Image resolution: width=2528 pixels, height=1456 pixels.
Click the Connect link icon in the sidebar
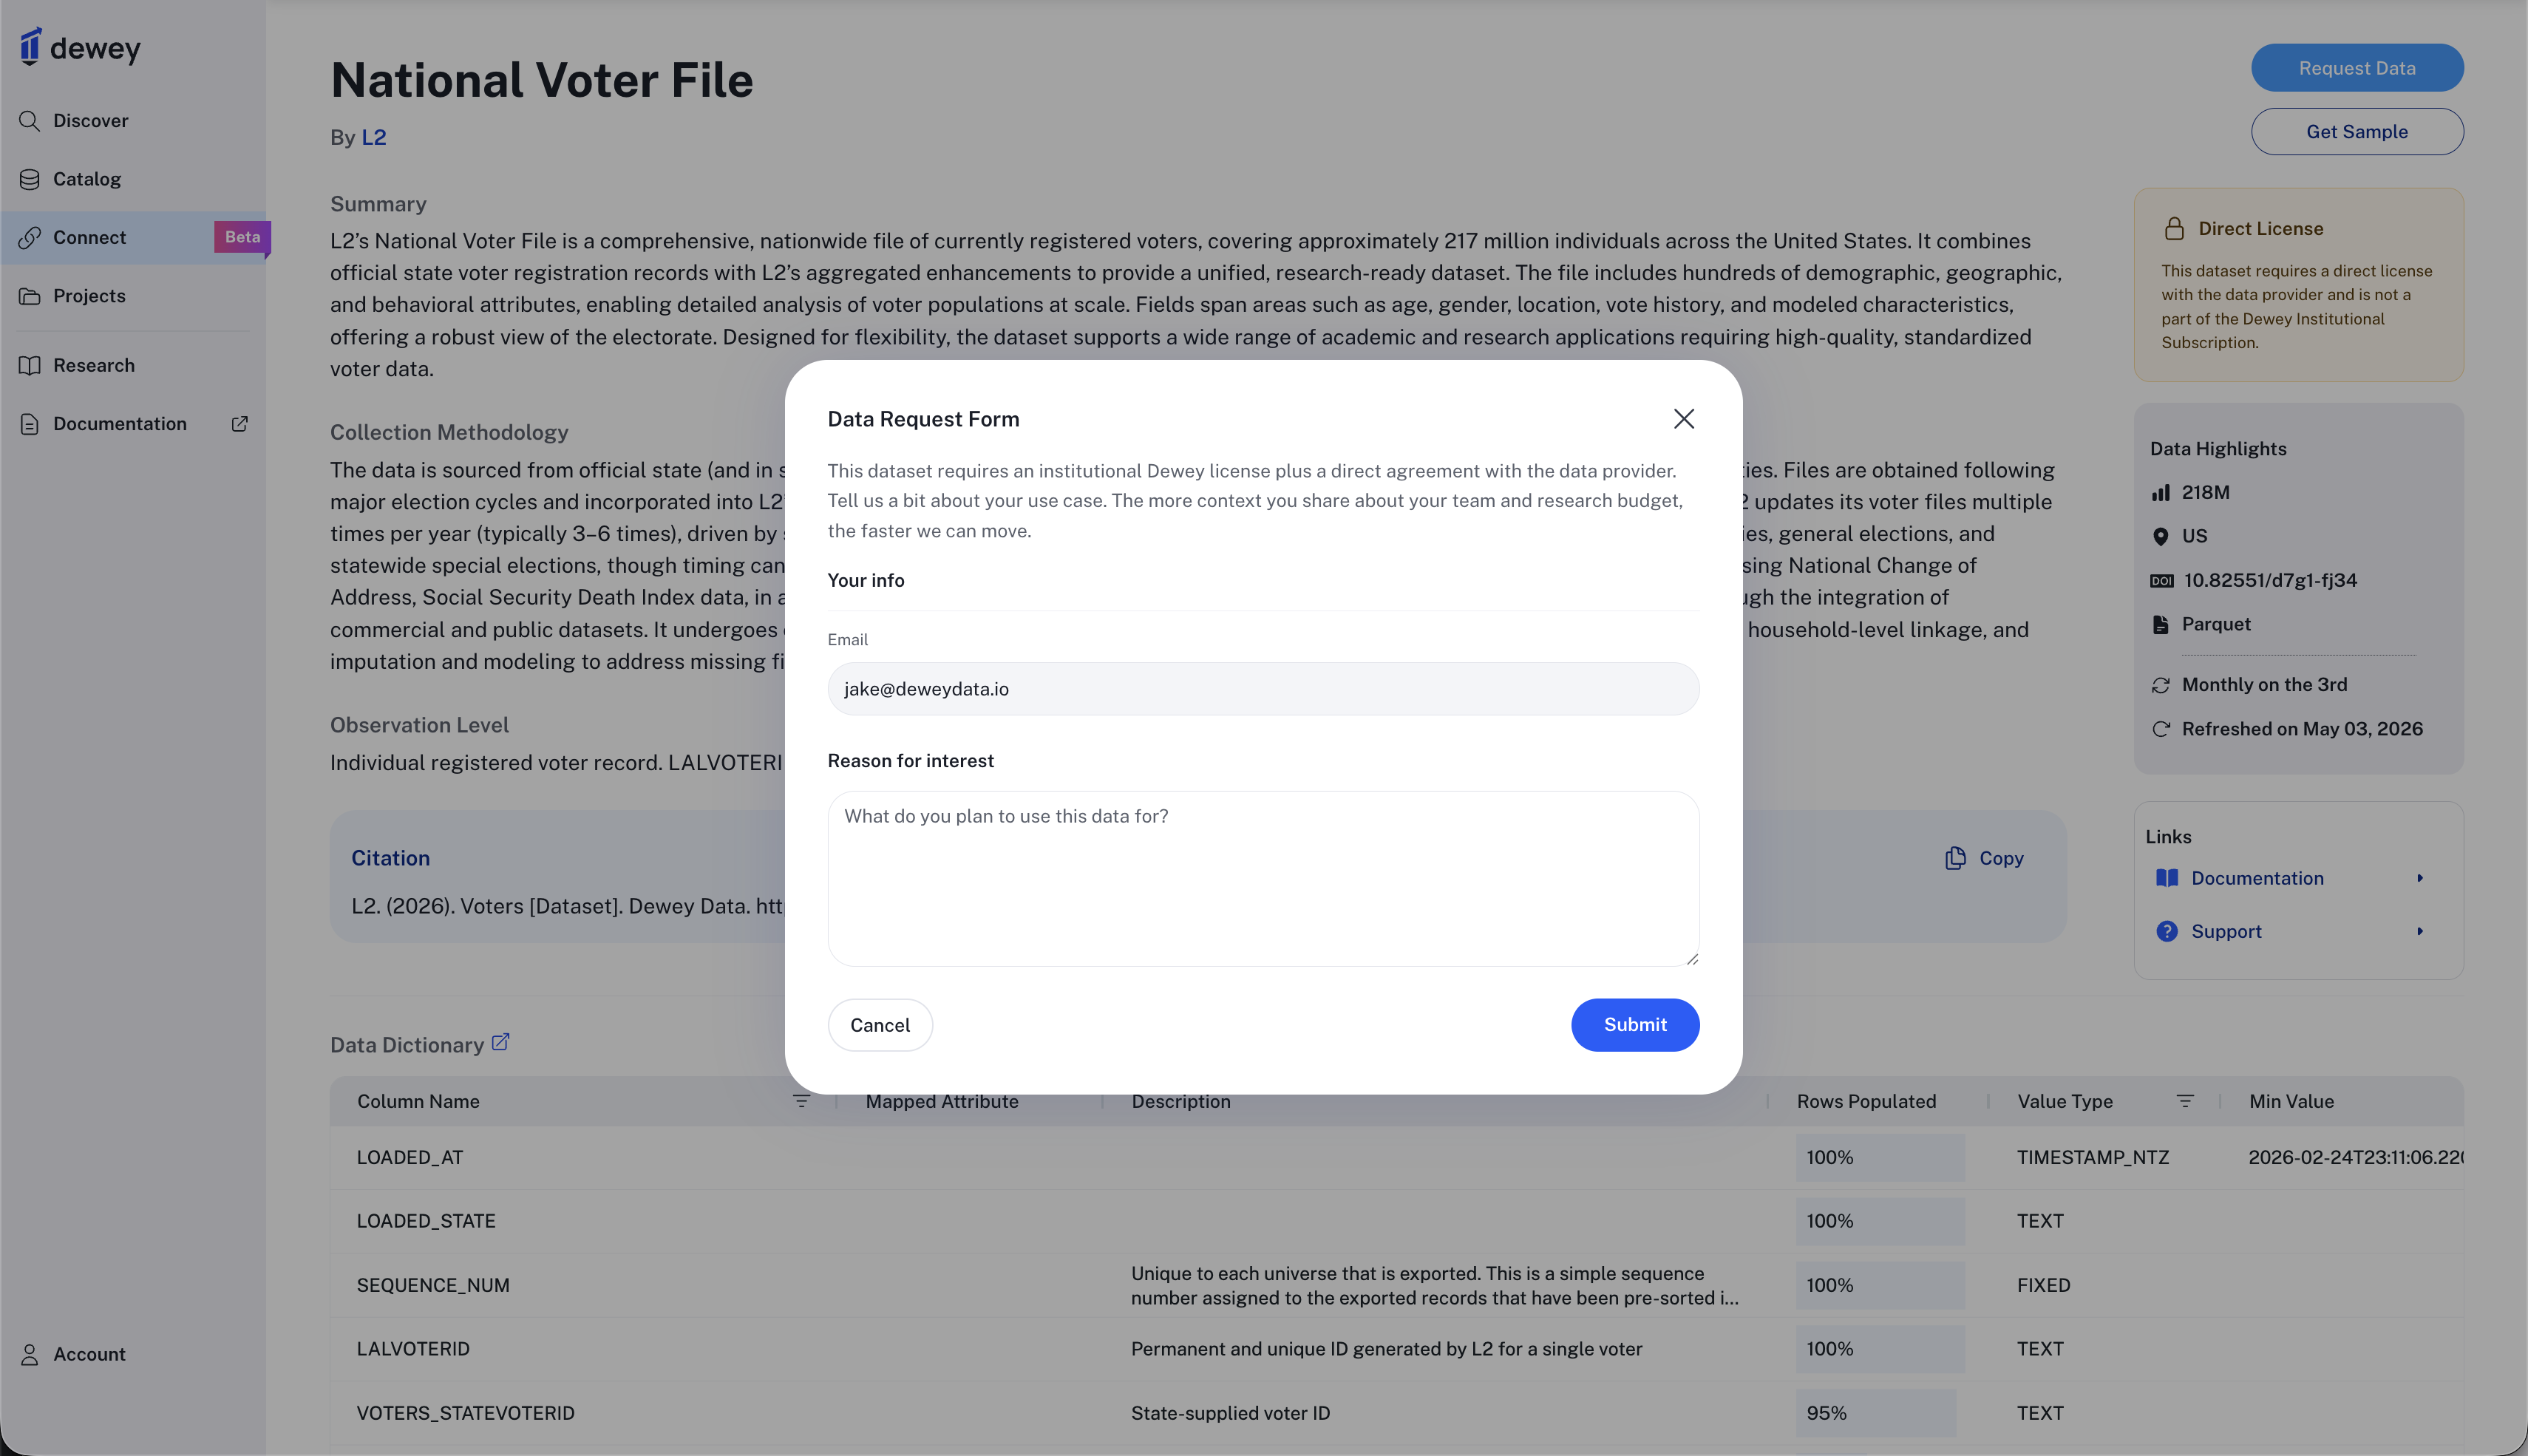tap(30, 237)
